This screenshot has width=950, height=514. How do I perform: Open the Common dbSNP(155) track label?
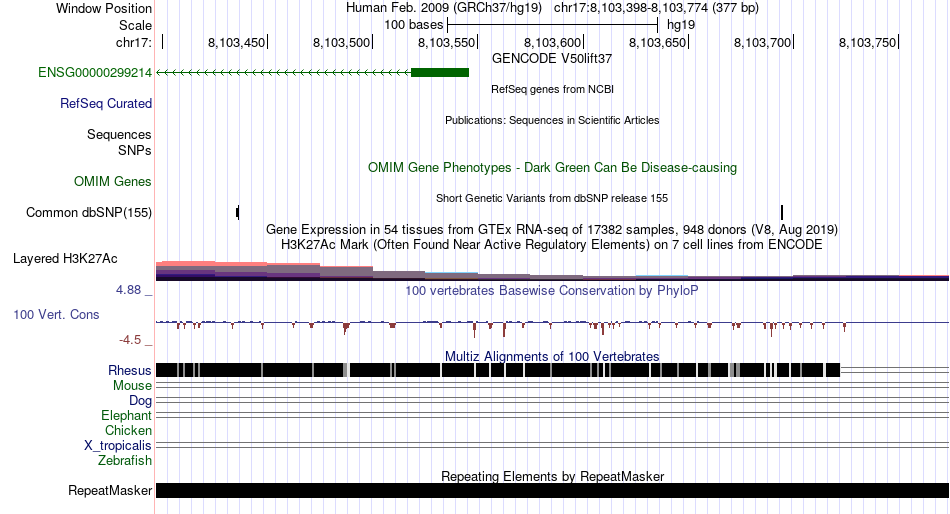(89, 213)
